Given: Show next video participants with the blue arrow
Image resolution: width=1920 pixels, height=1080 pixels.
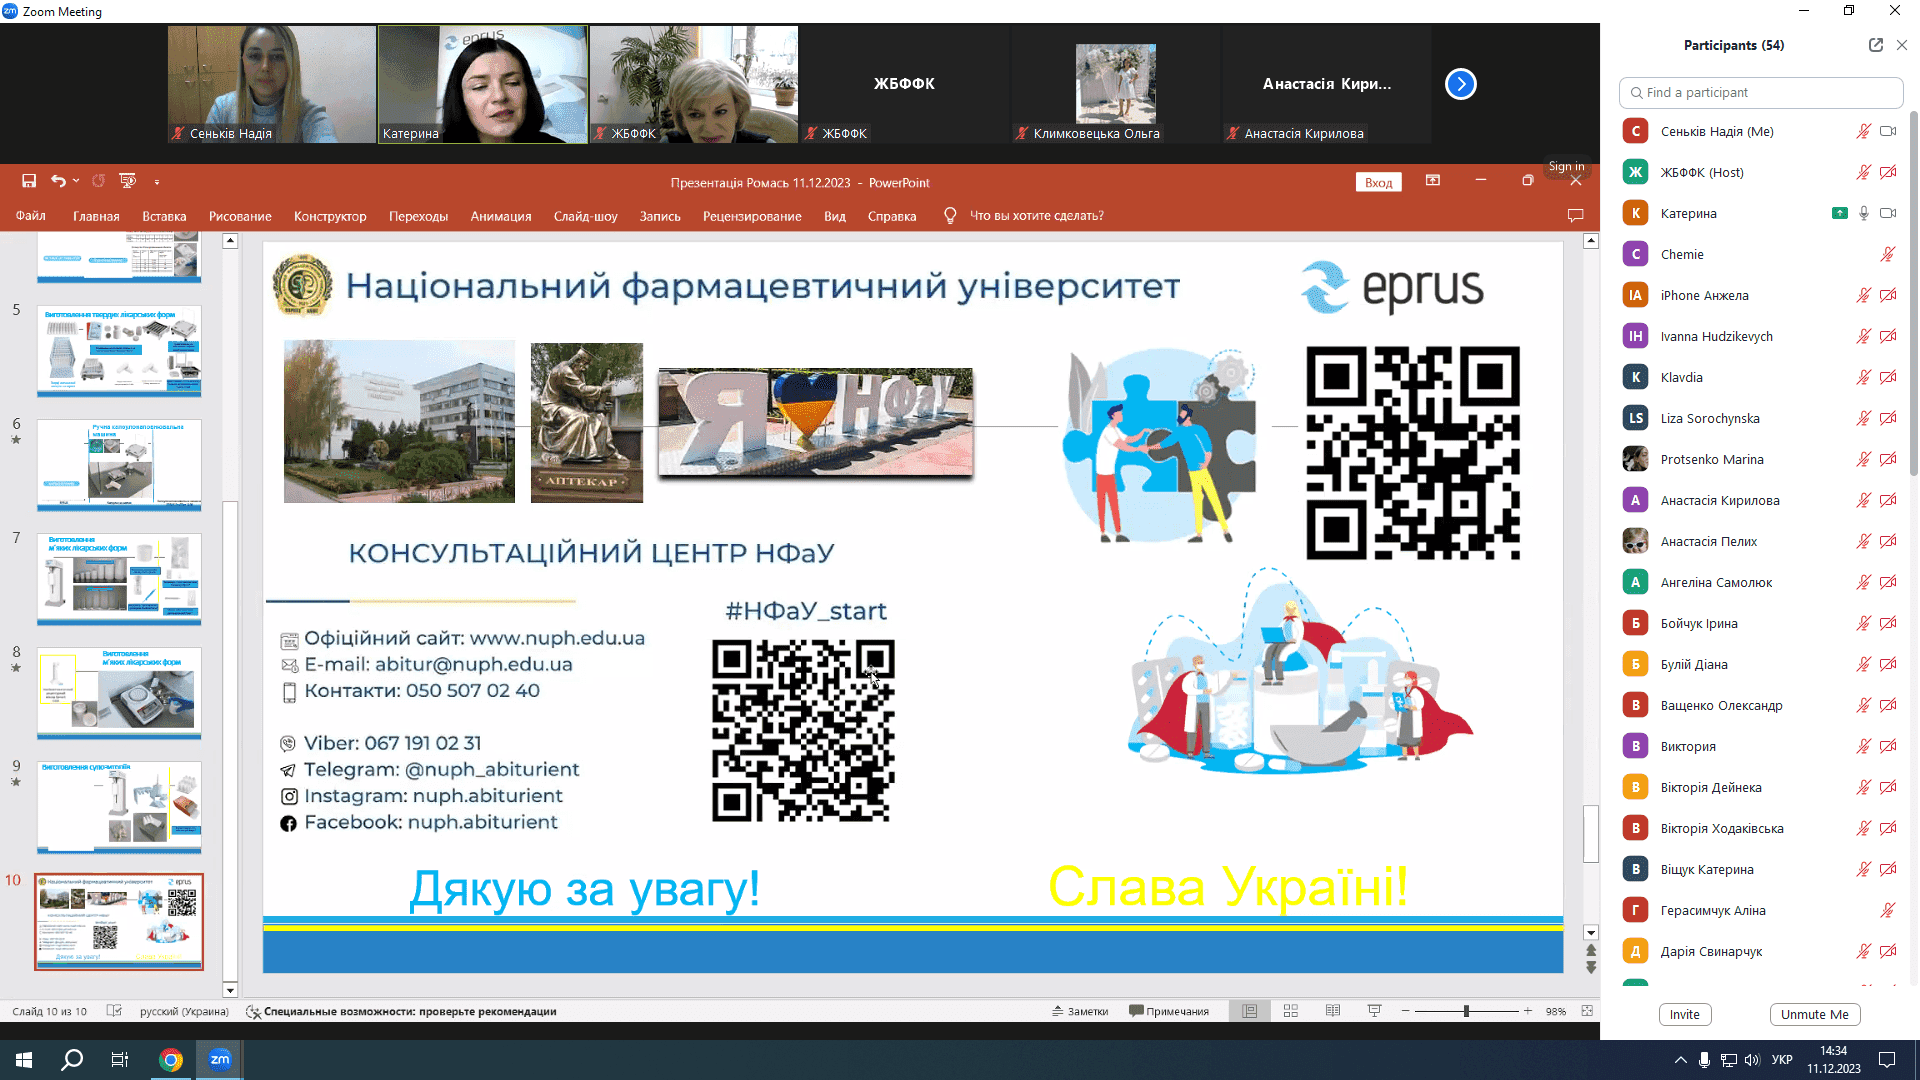Looking at the screenshot, I should coord(1460,84).
